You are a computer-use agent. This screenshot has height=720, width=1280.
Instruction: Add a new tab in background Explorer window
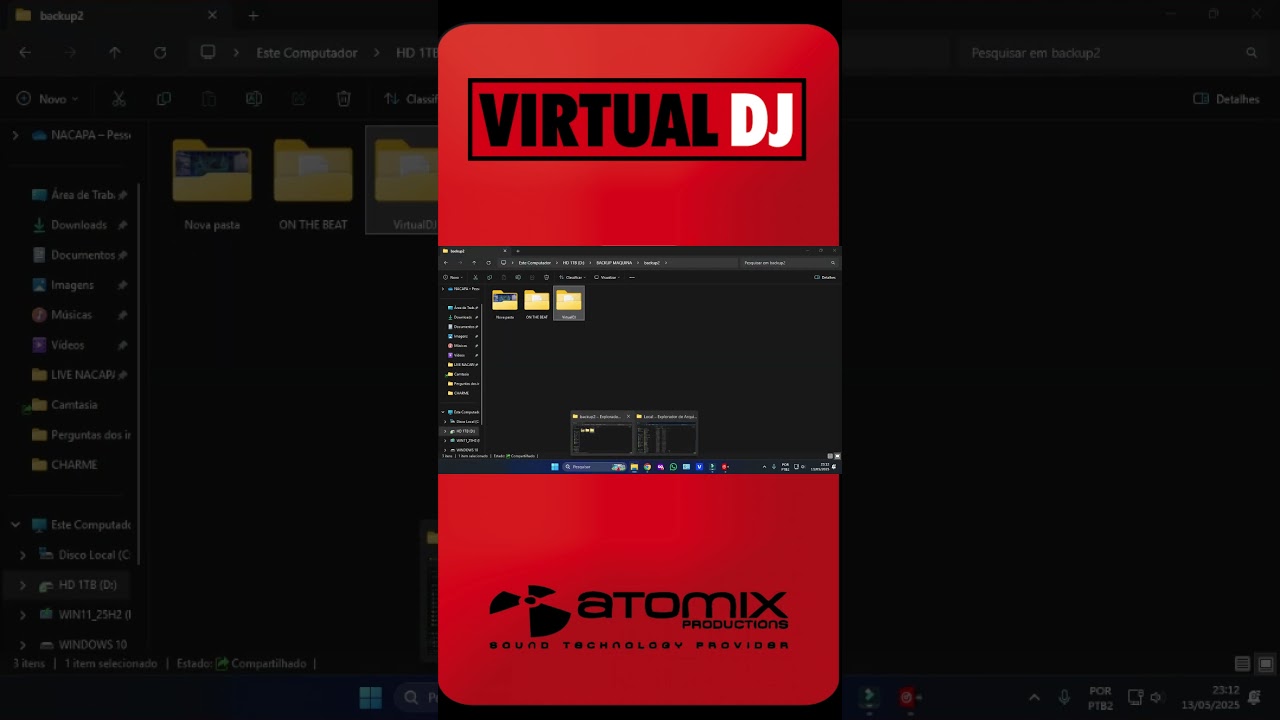coord(253,15)
